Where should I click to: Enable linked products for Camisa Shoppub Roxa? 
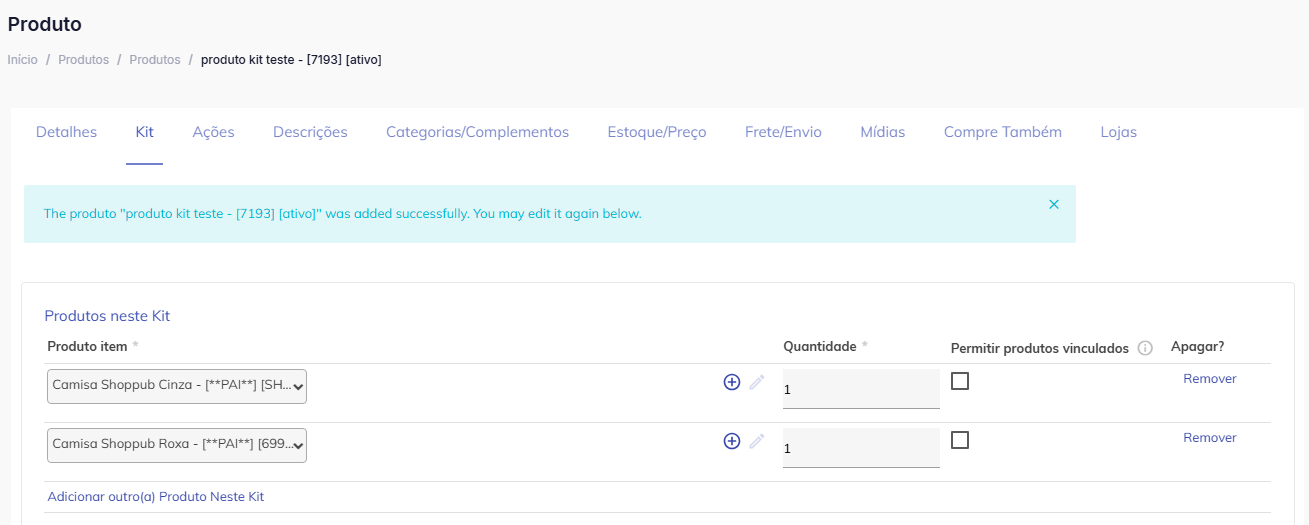[x=960, y=440]
